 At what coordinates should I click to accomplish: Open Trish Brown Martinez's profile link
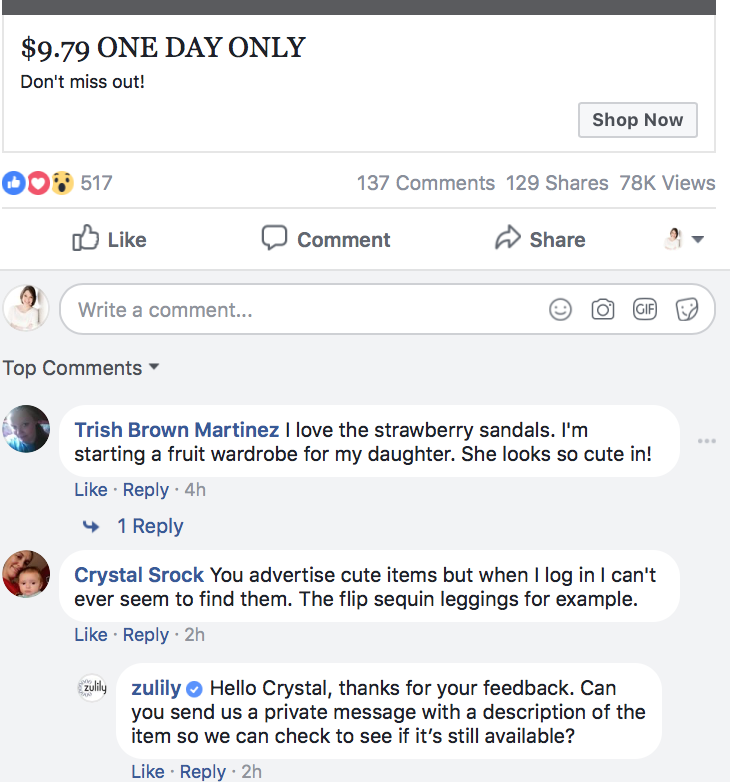coord(177,430)
